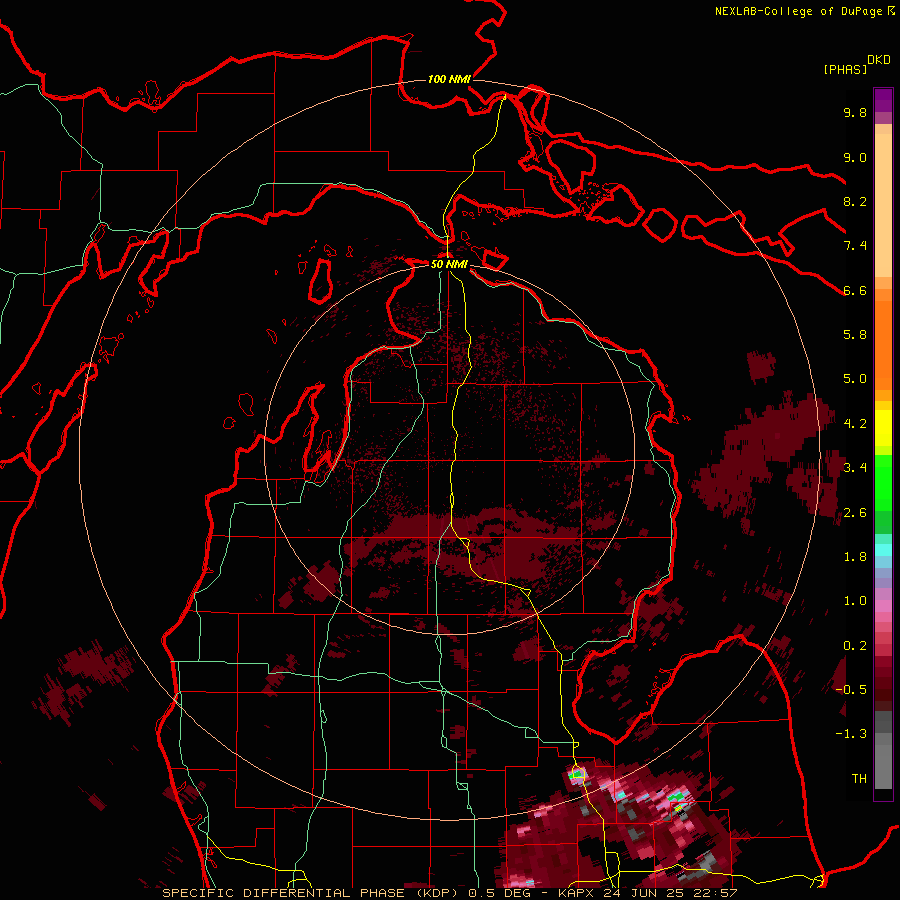Click the purple segment at top of color scale
This screenshot has height=900, width=900.
coord(883,100)
